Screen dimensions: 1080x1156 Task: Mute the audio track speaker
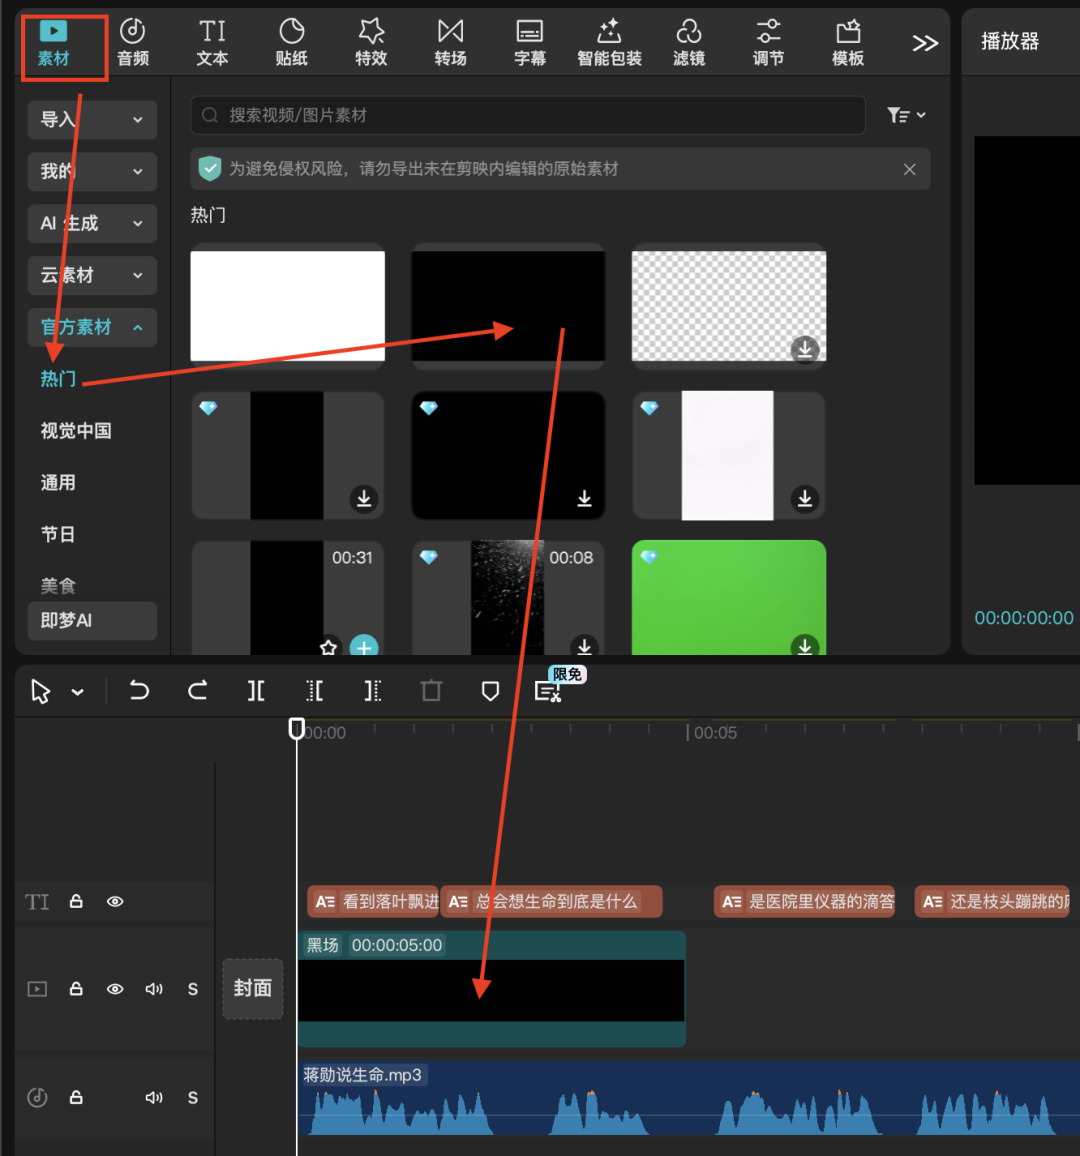tap(154, 1098)
